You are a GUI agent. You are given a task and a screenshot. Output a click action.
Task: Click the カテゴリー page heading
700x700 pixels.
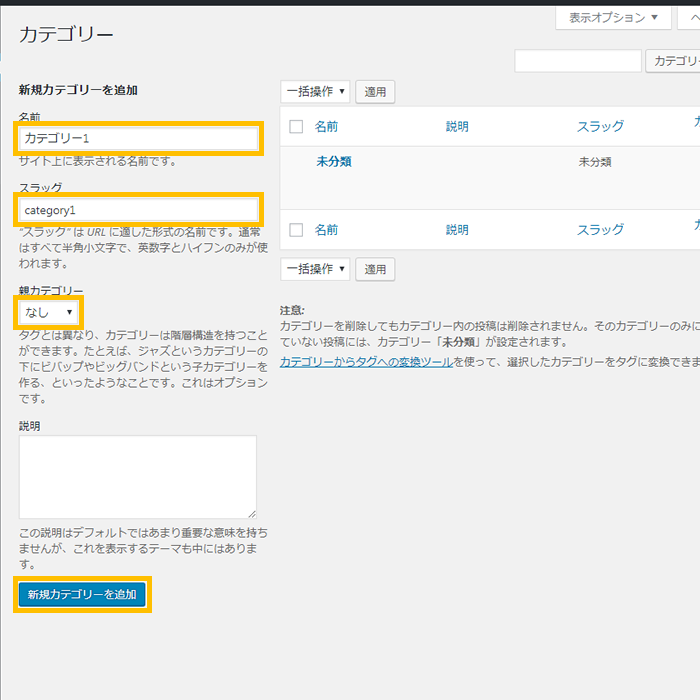[66, 34]
